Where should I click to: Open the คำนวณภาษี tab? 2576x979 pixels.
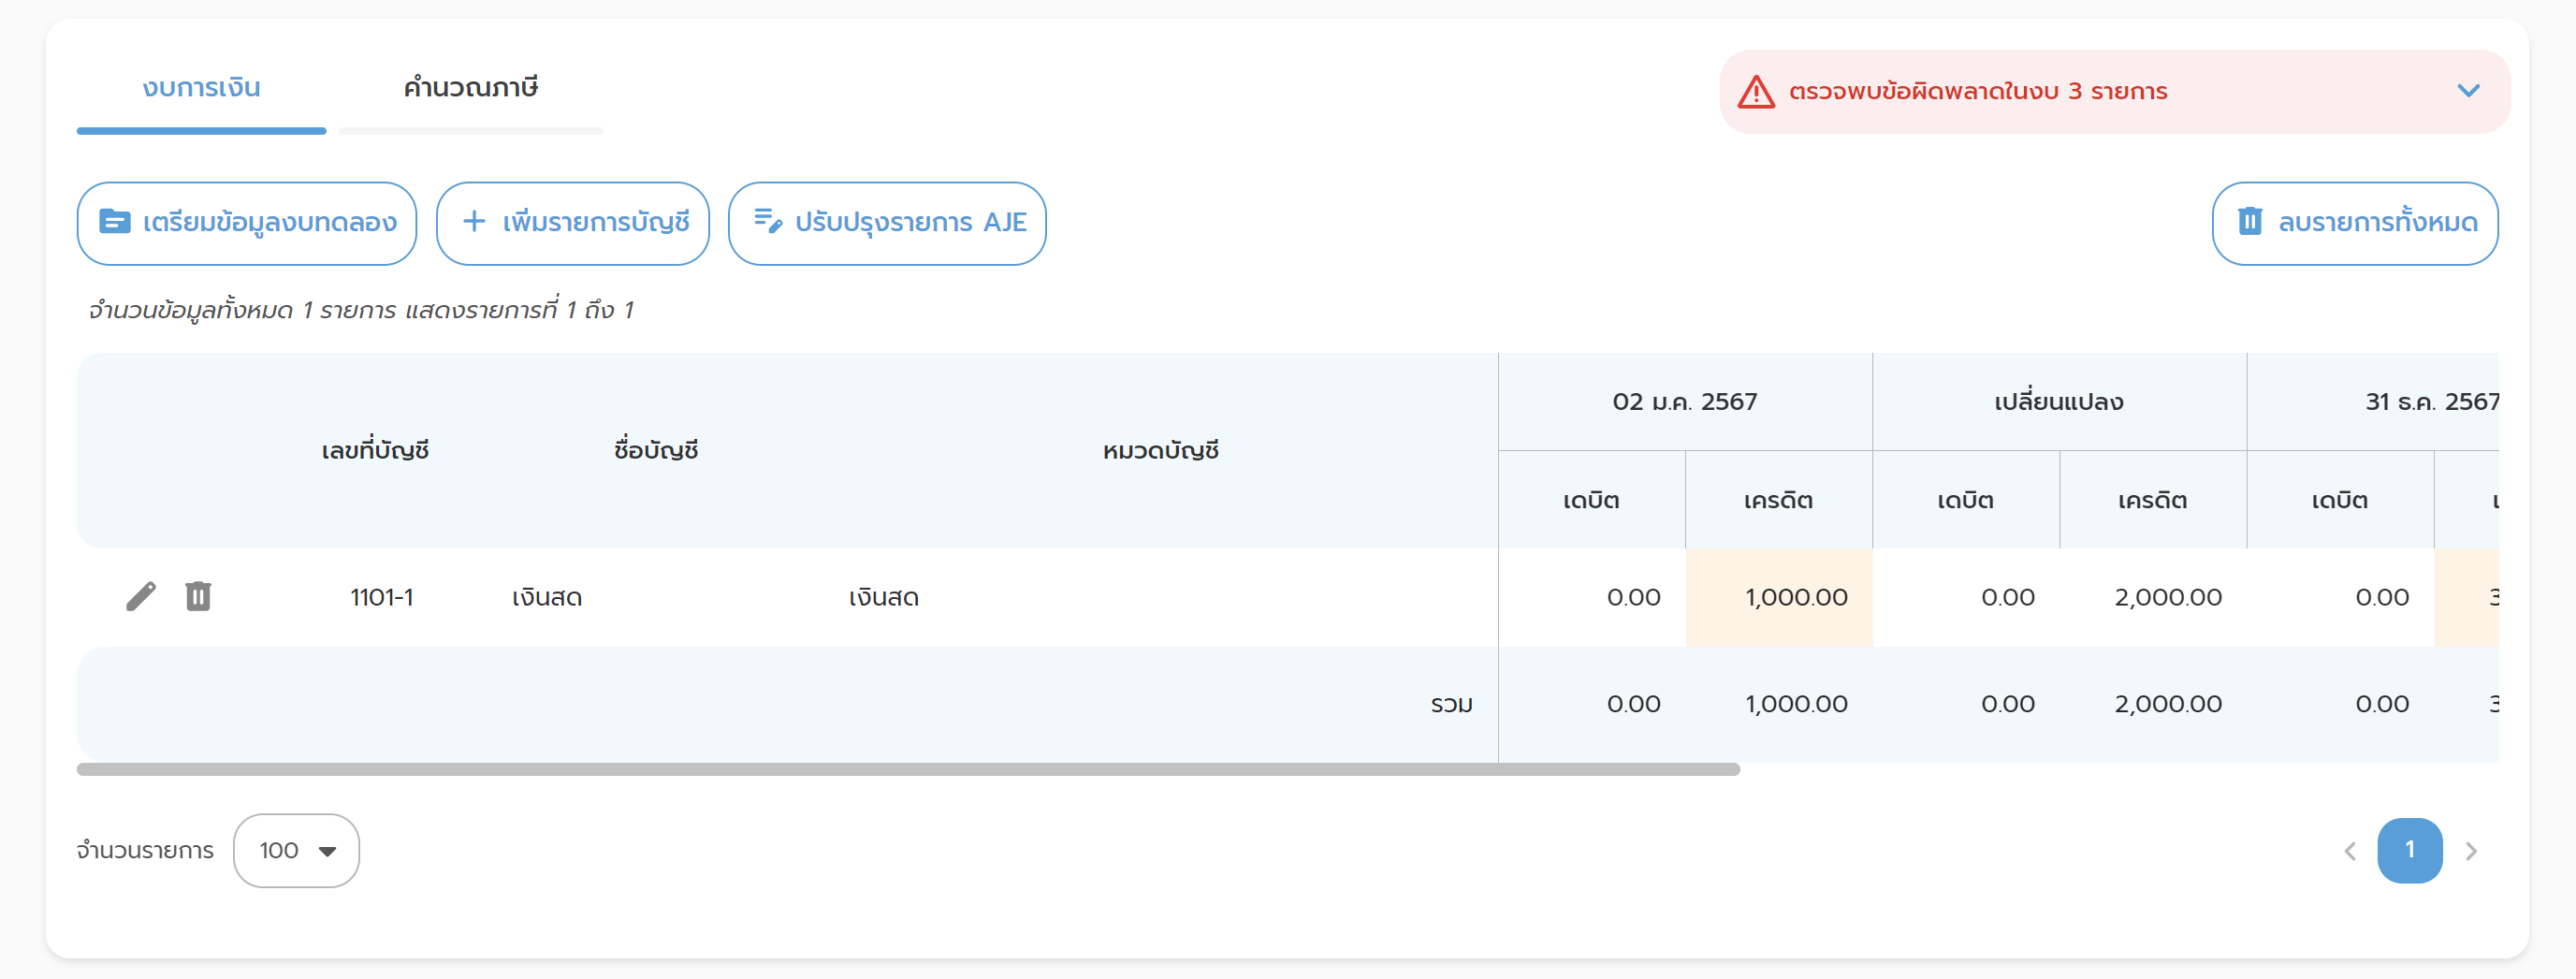470,88
